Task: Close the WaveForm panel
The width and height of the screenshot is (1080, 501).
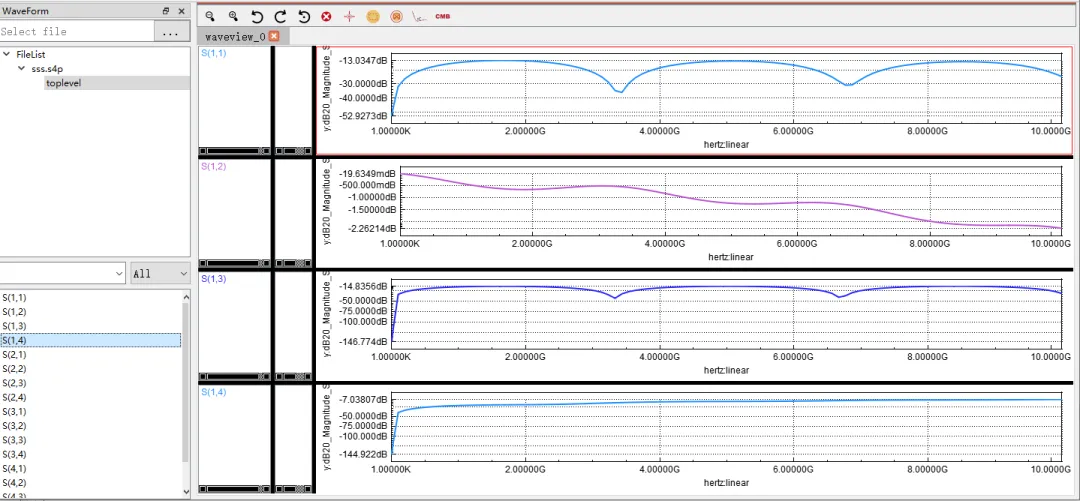Action: pyautogui.click(x=181, y=11)
